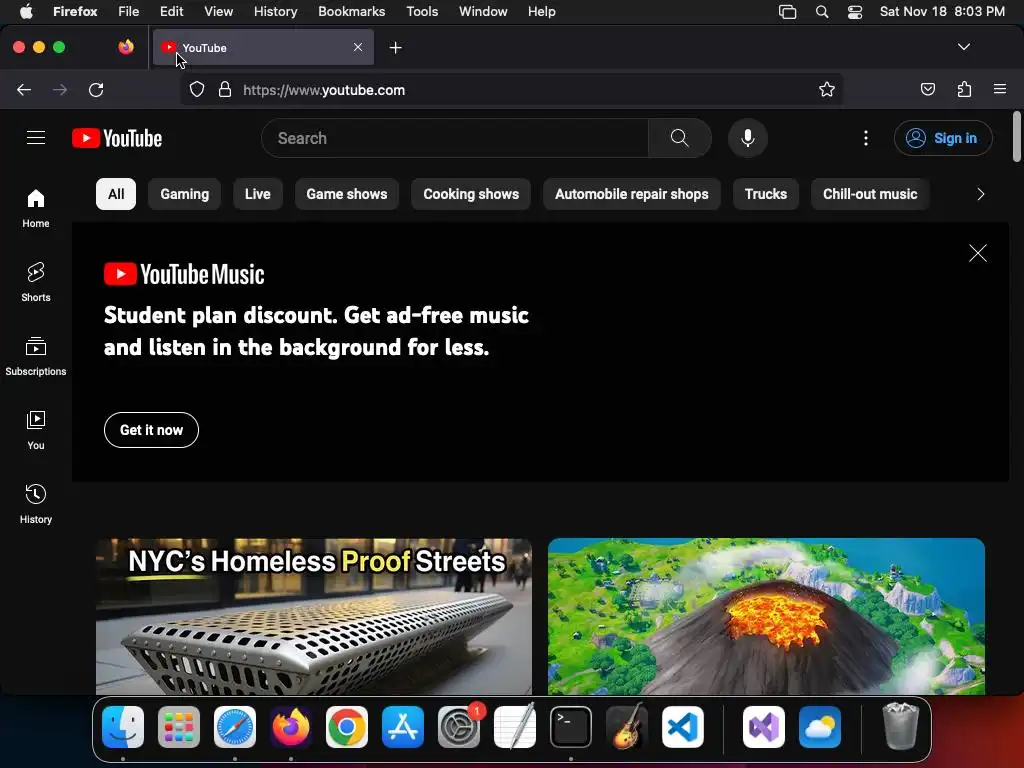This screenshot has height=768, width=1024.
Task: Click the page vertical scrollbar
Action: pyautogui.click(x=1017, y=136)
